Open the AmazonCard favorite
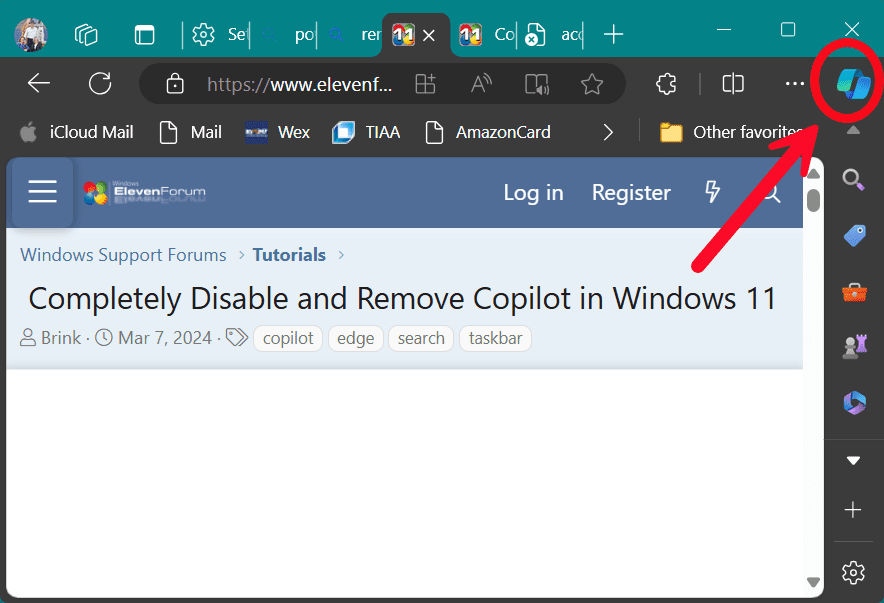884x603 pixels. click(488, 132)
